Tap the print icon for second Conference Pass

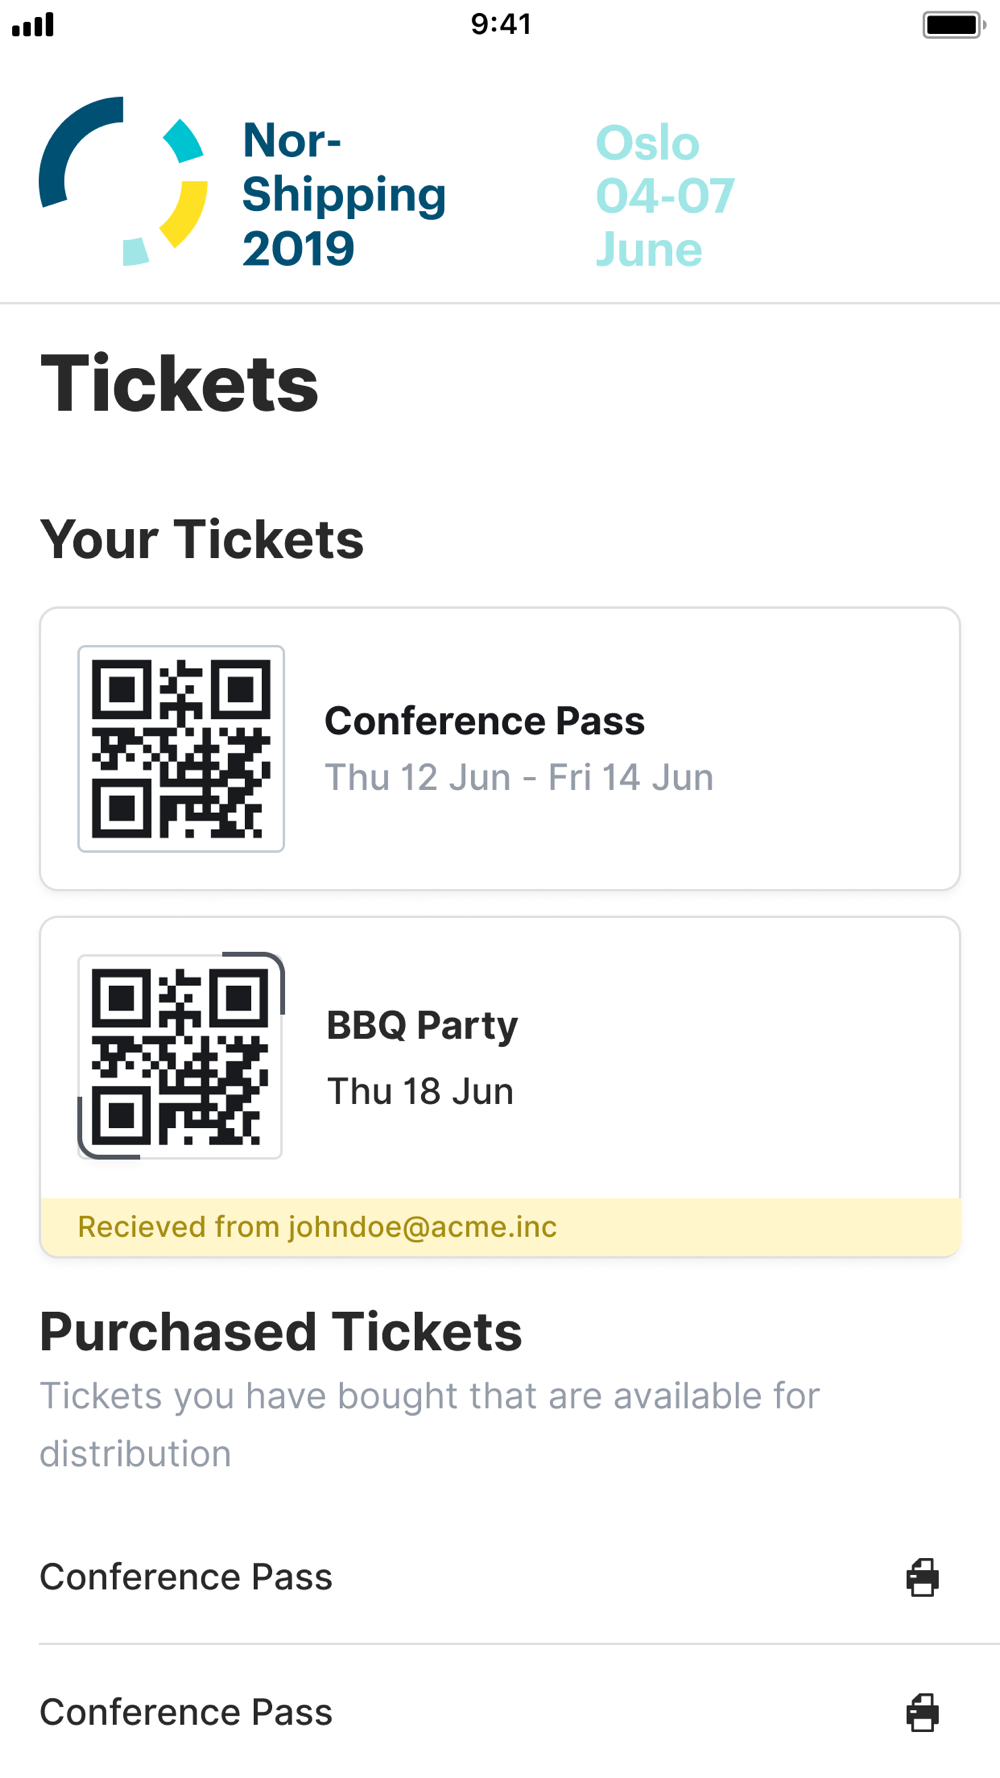coord(922,1712)
